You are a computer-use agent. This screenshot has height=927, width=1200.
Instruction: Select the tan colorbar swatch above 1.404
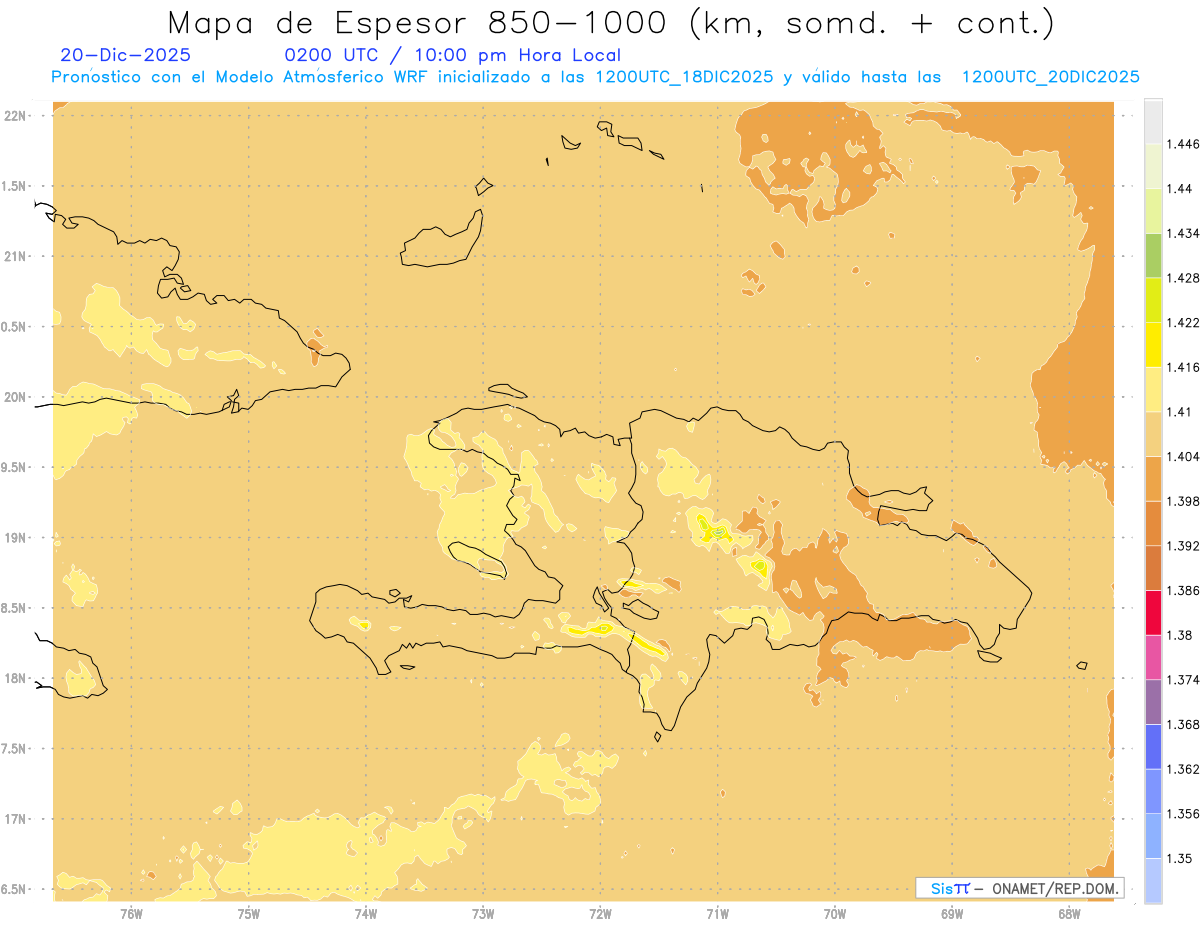(x=1153, y=434)
